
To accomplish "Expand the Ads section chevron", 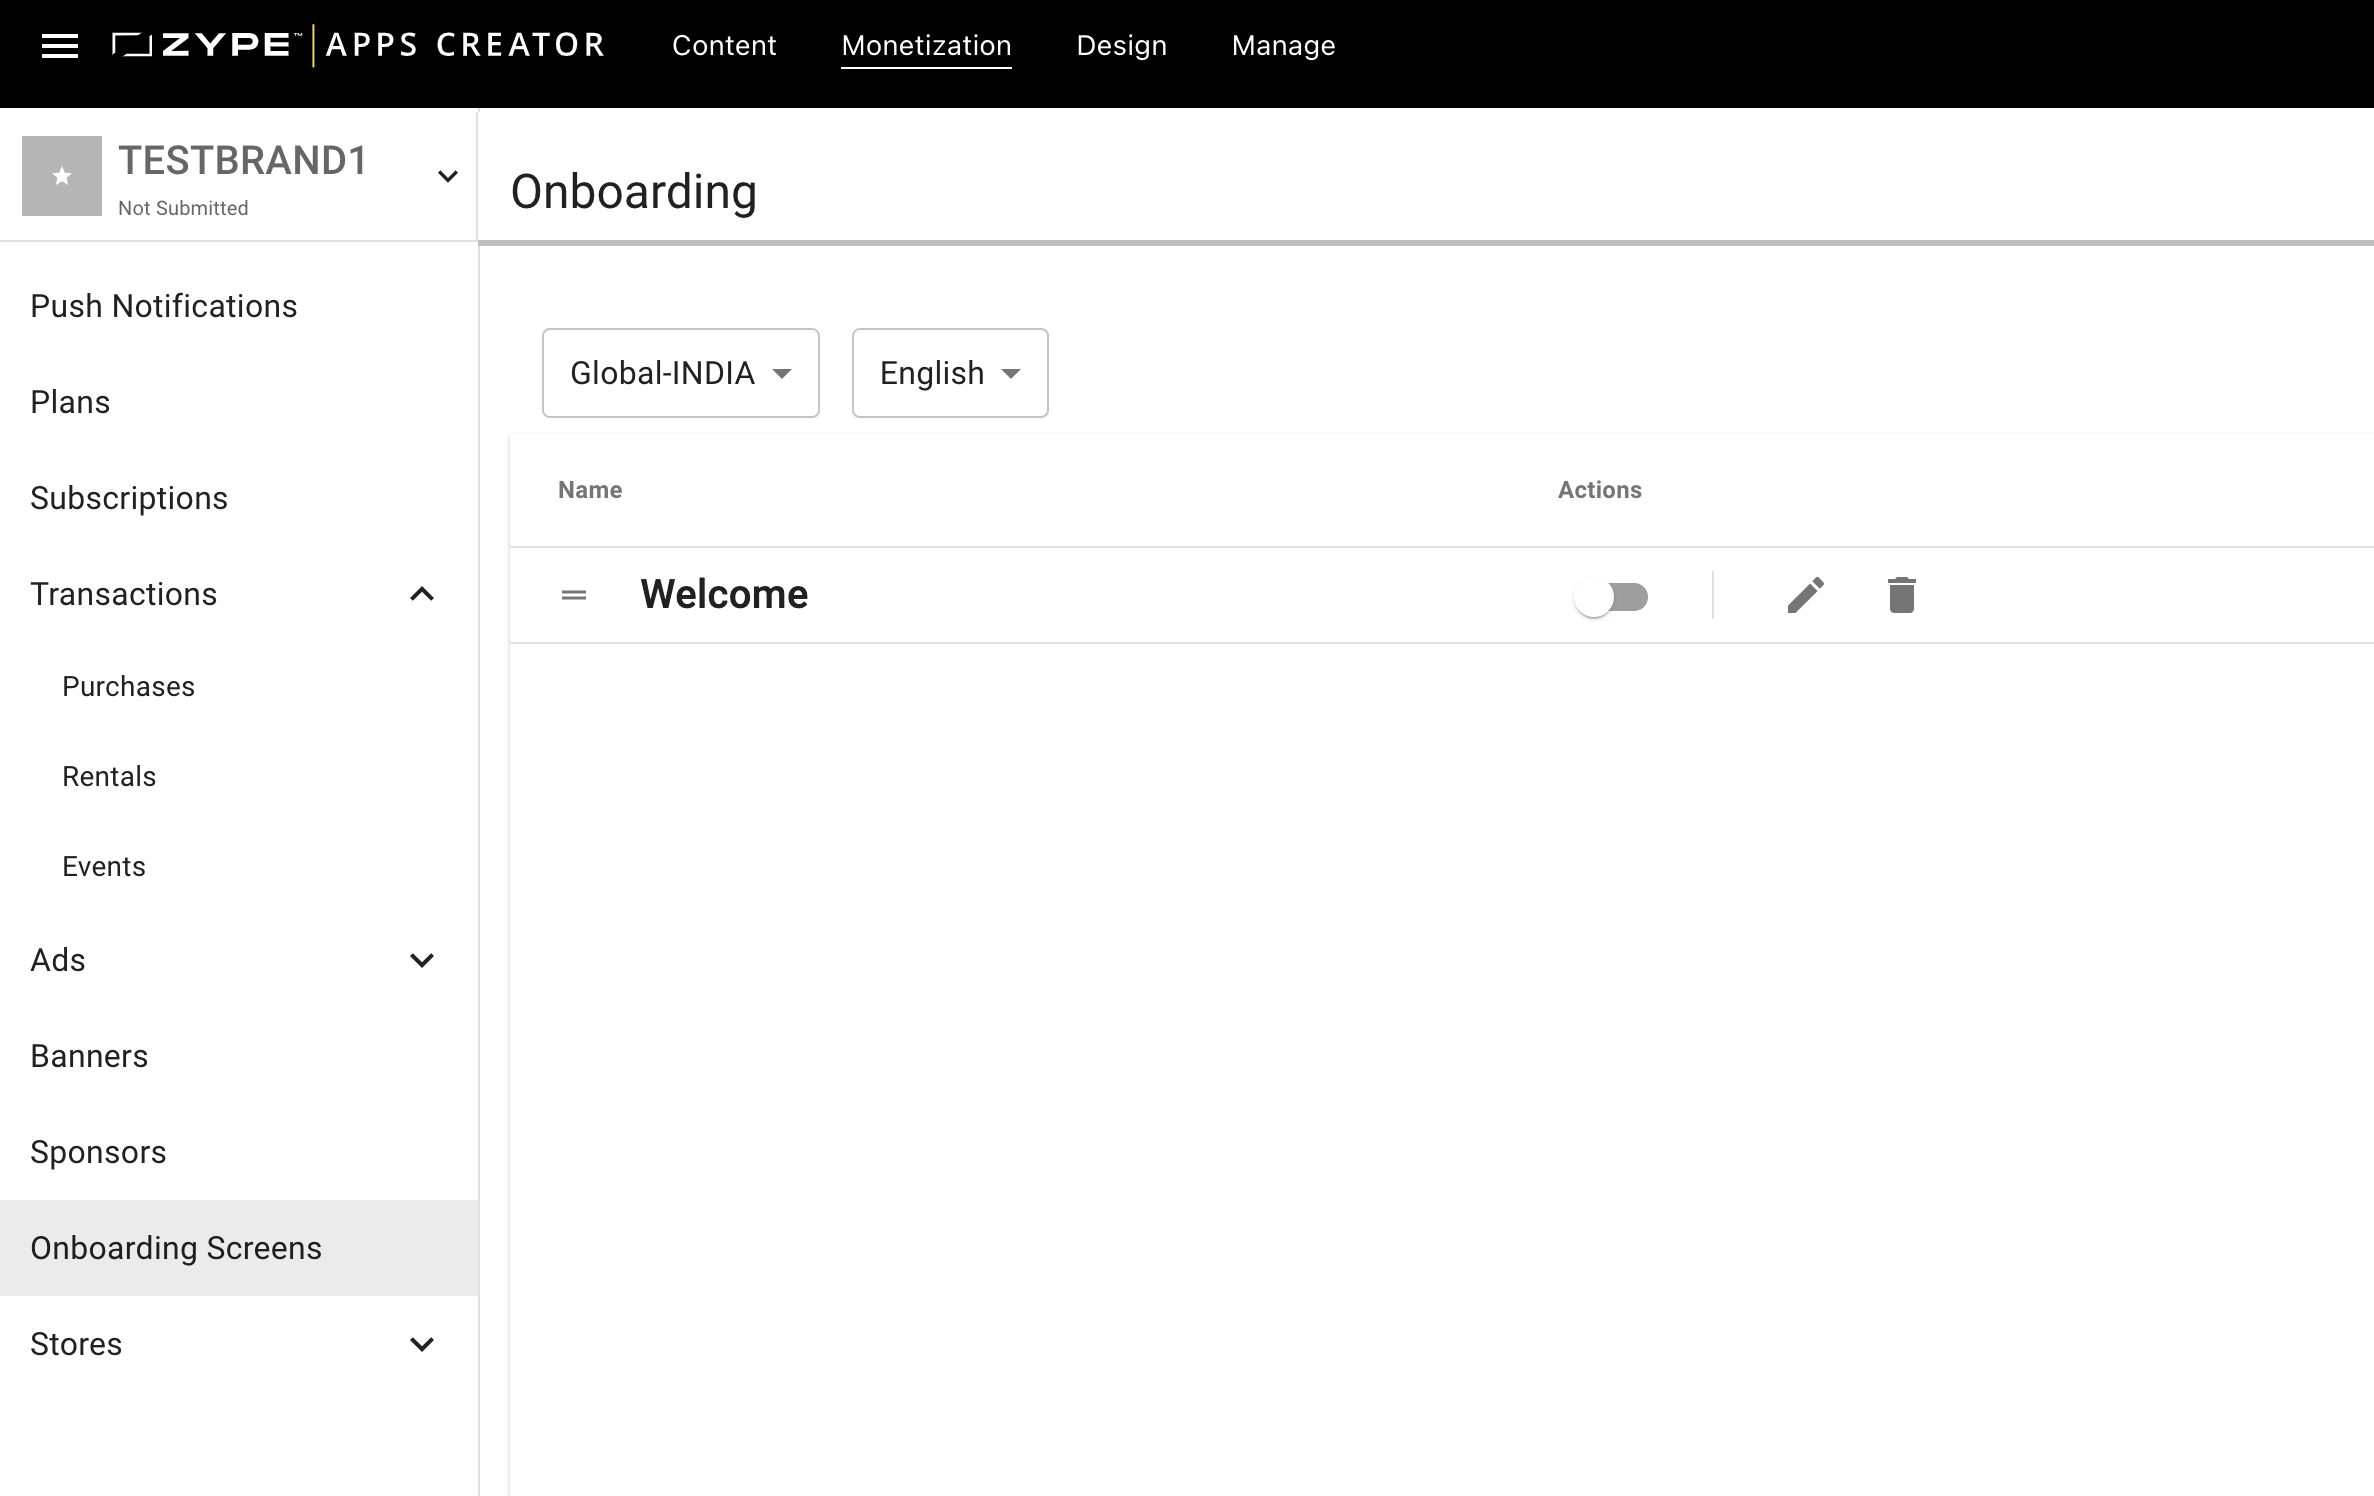I will click(x=422, y=960).
